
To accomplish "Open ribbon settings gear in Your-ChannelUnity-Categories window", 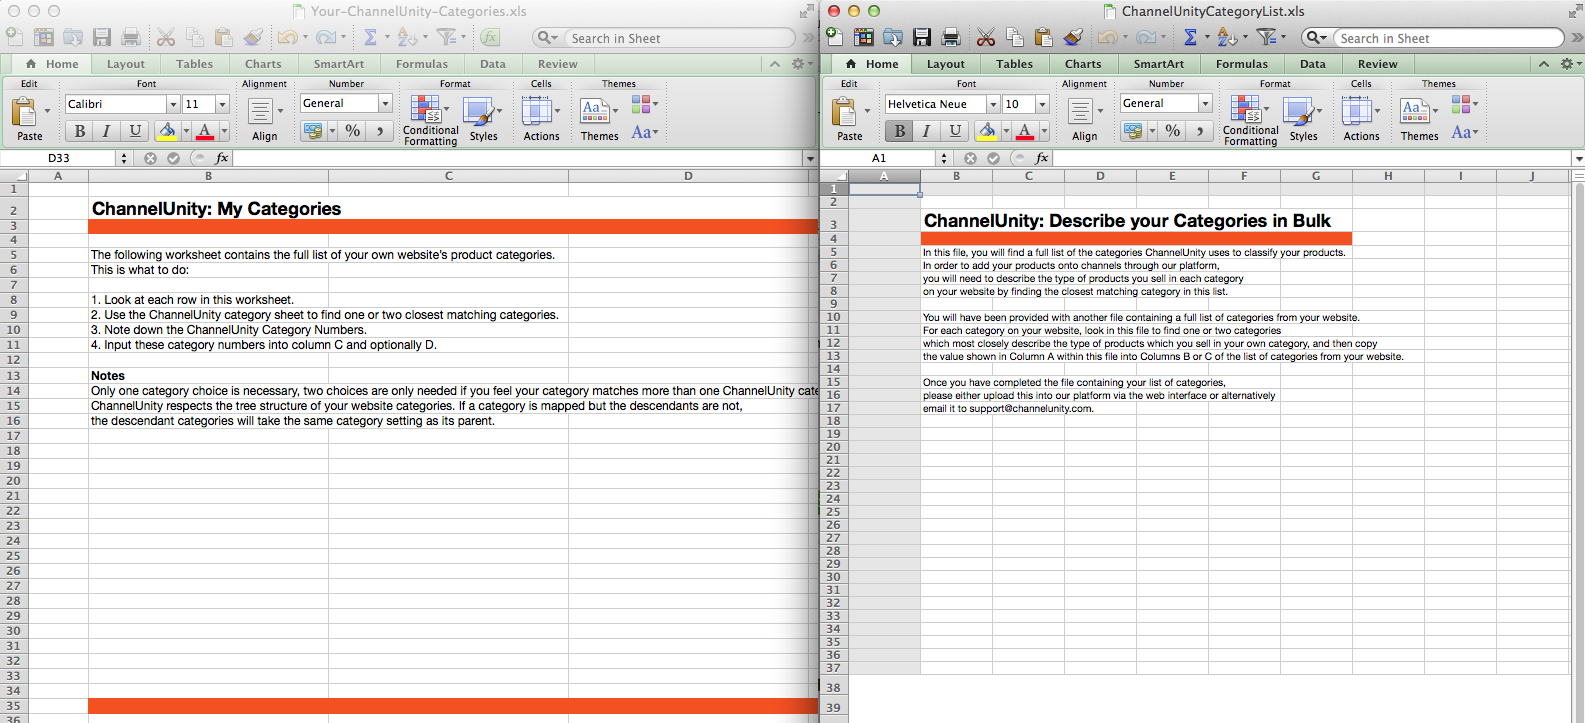I will click(798, 64).
